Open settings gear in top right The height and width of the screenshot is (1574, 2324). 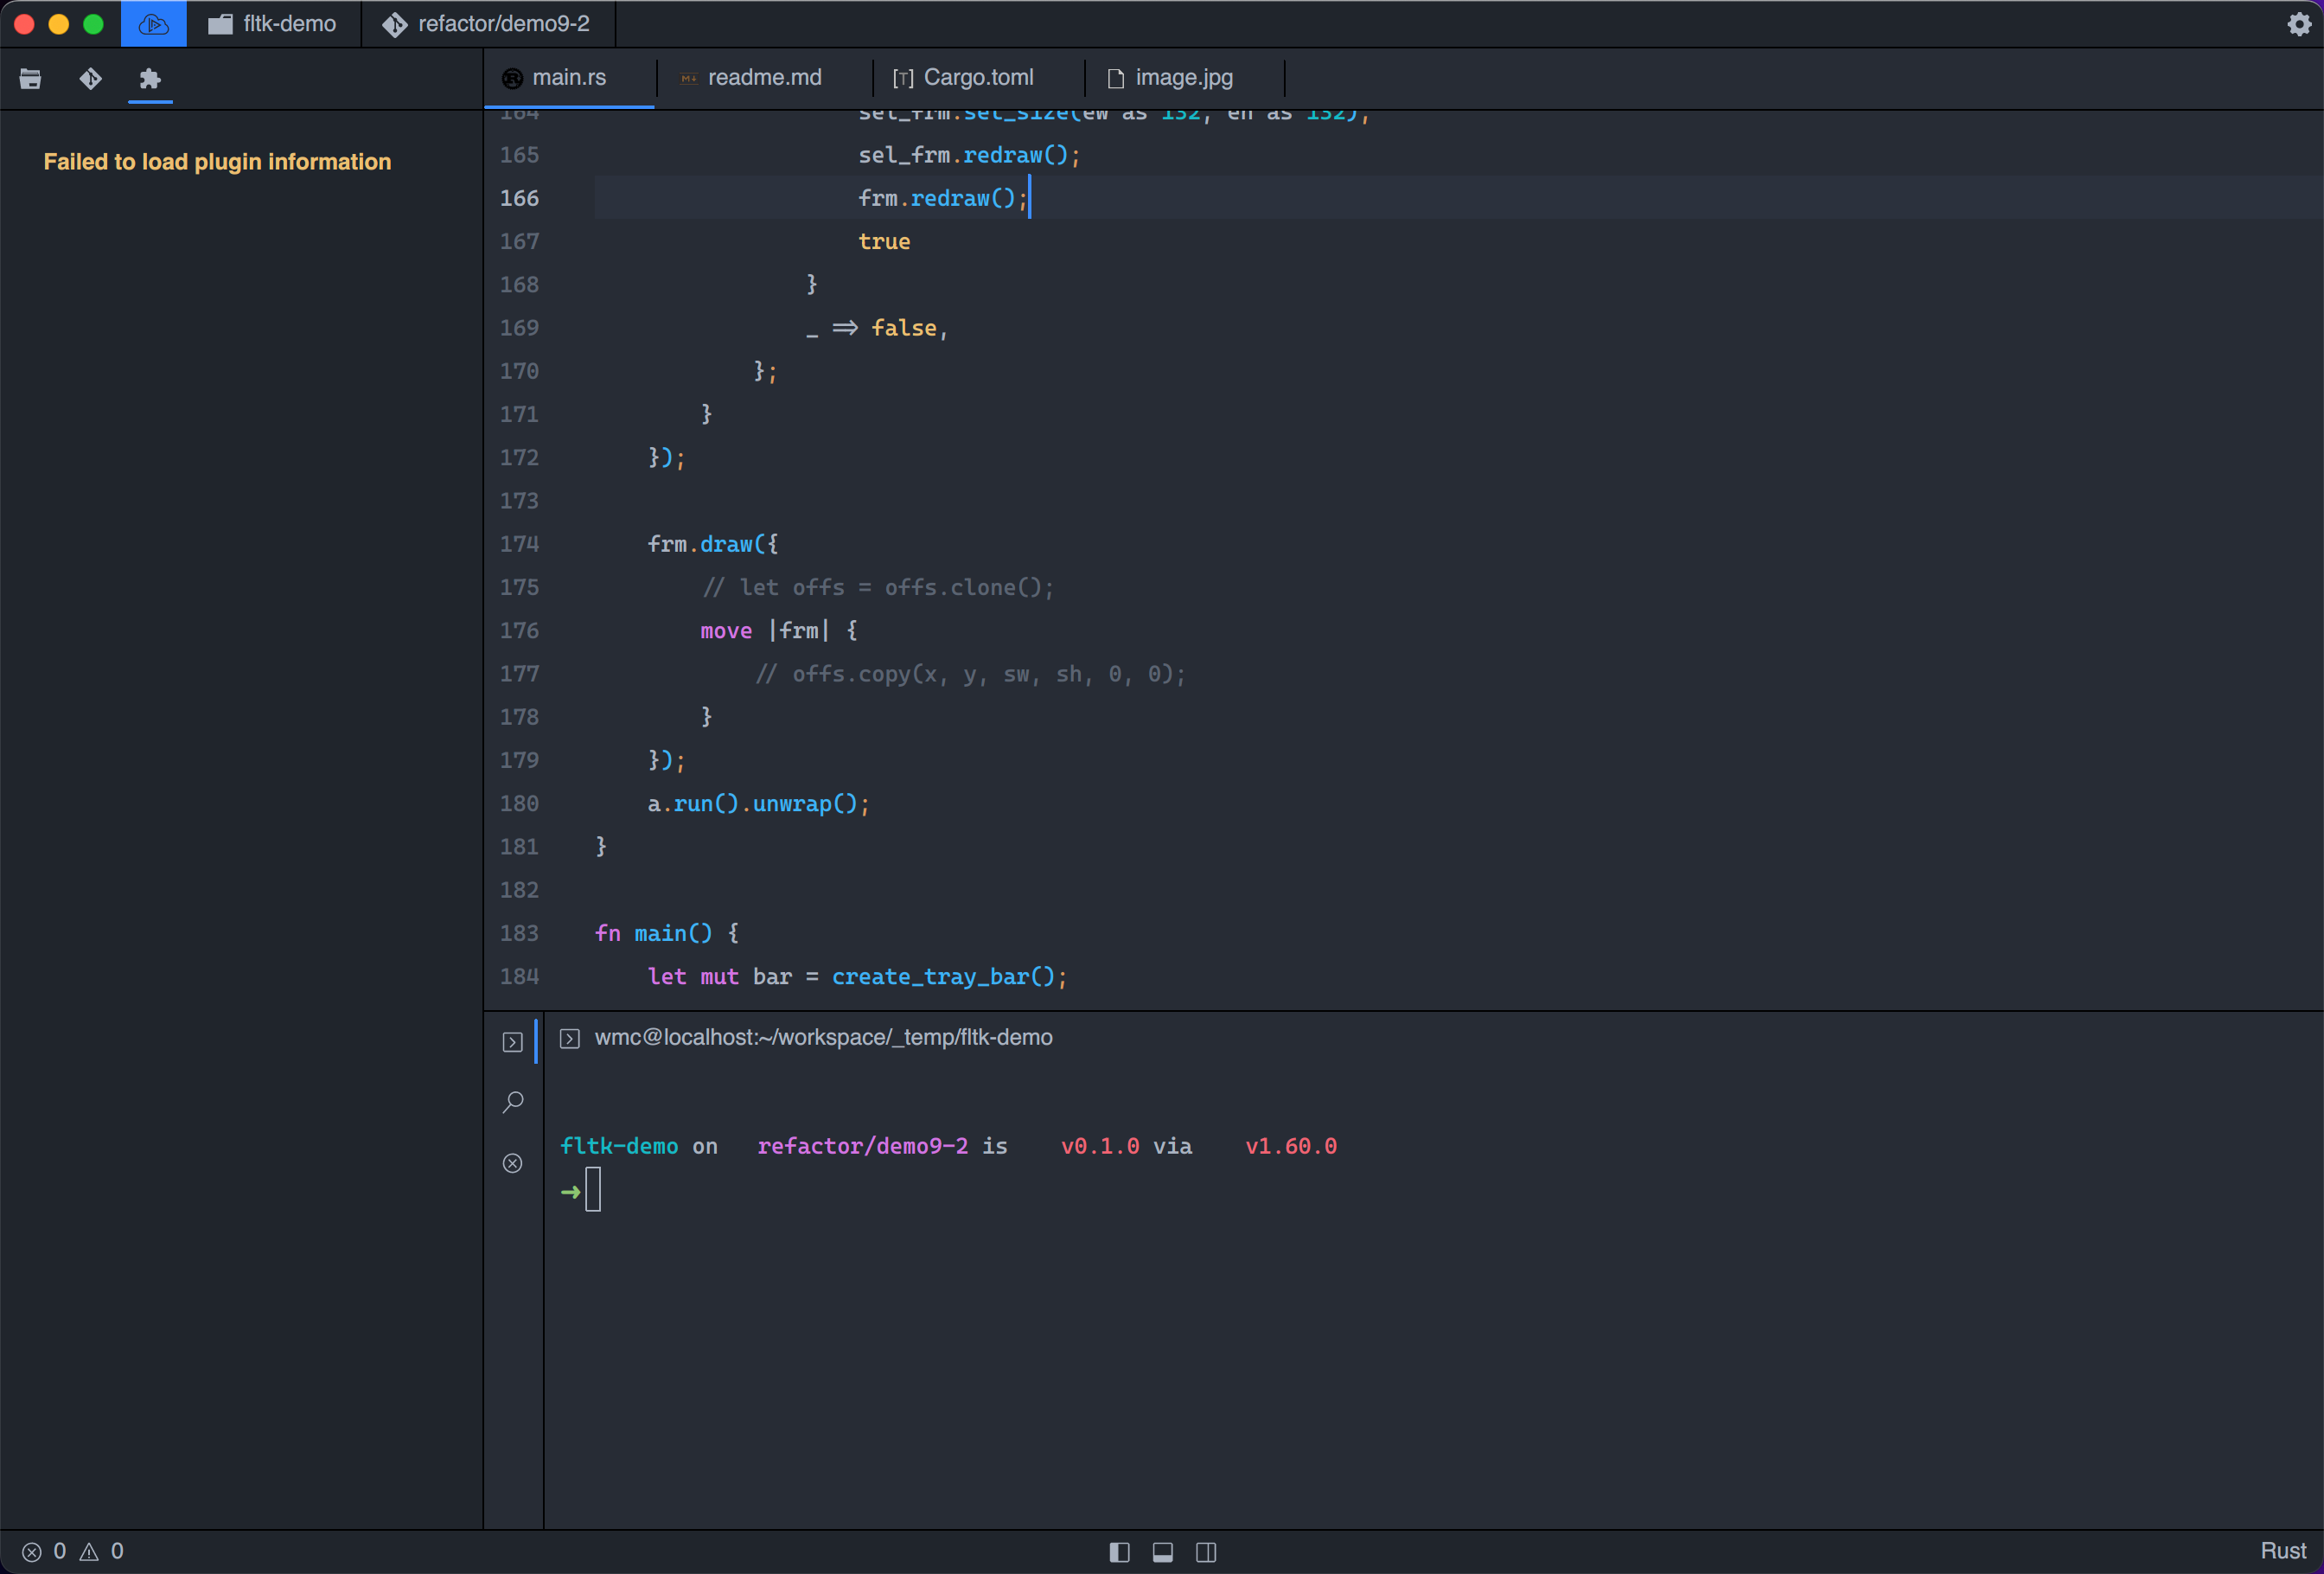[x=2299, y=24]
